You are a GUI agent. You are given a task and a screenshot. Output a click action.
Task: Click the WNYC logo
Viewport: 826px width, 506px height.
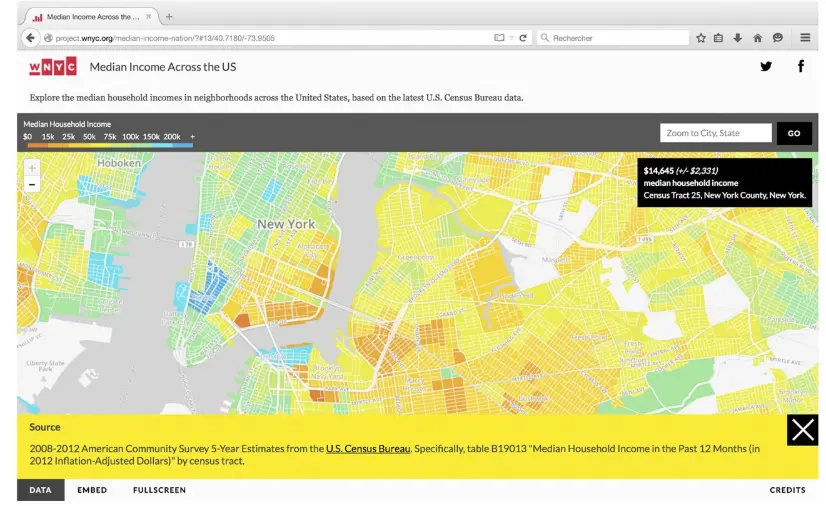point(53,67)
